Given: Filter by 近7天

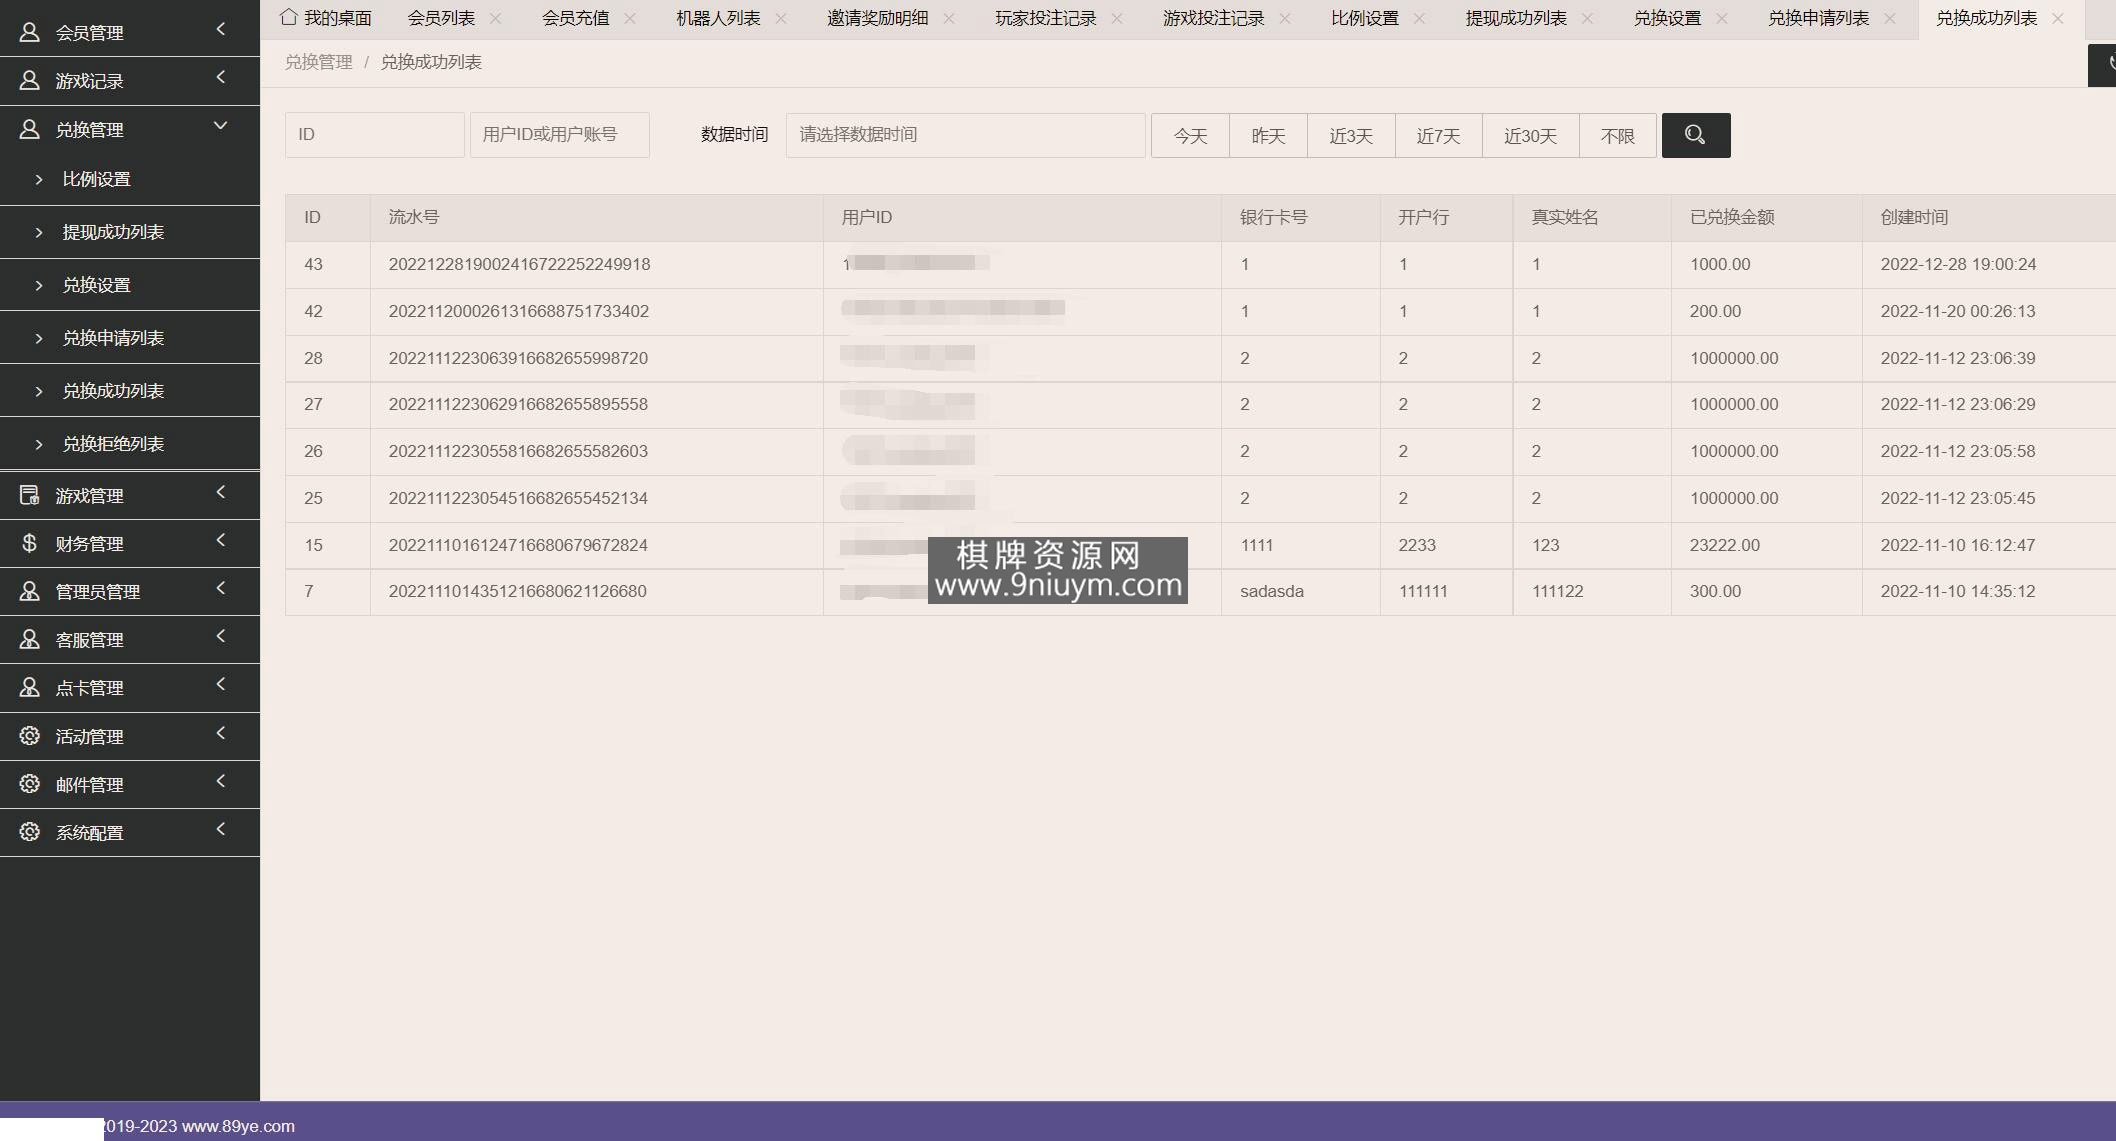Looking at the screenshot, I should [1438, 136].
